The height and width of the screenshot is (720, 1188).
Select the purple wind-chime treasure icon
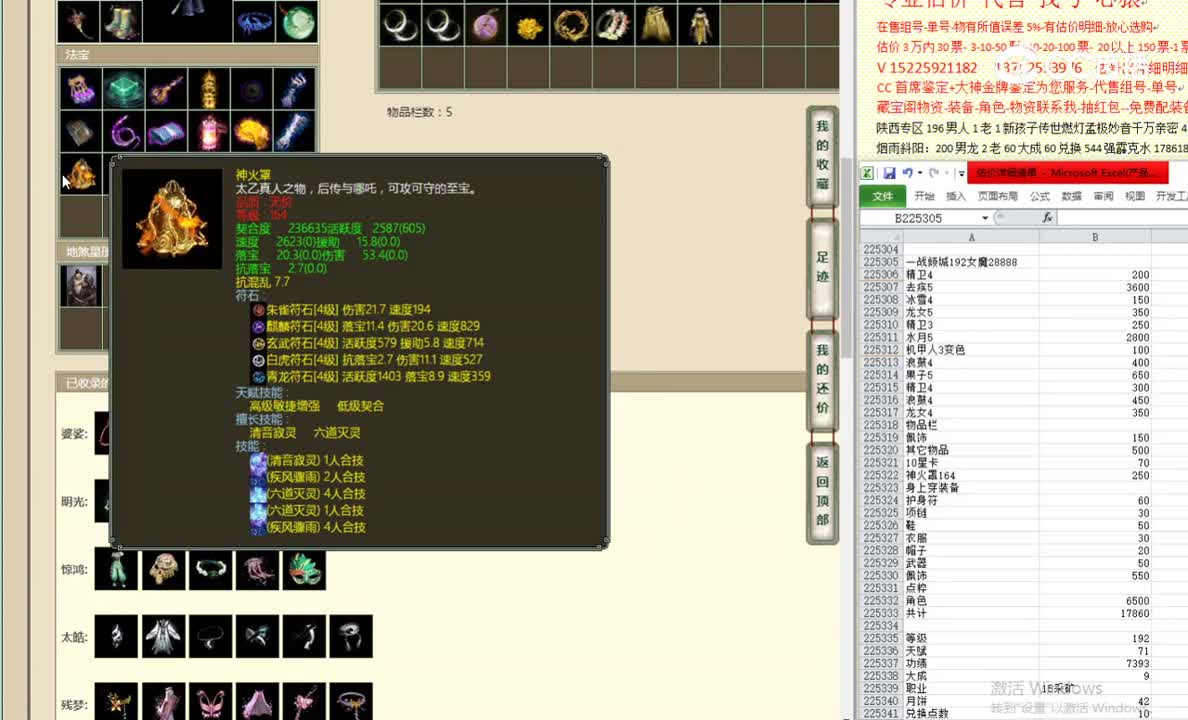coord(80,89)
